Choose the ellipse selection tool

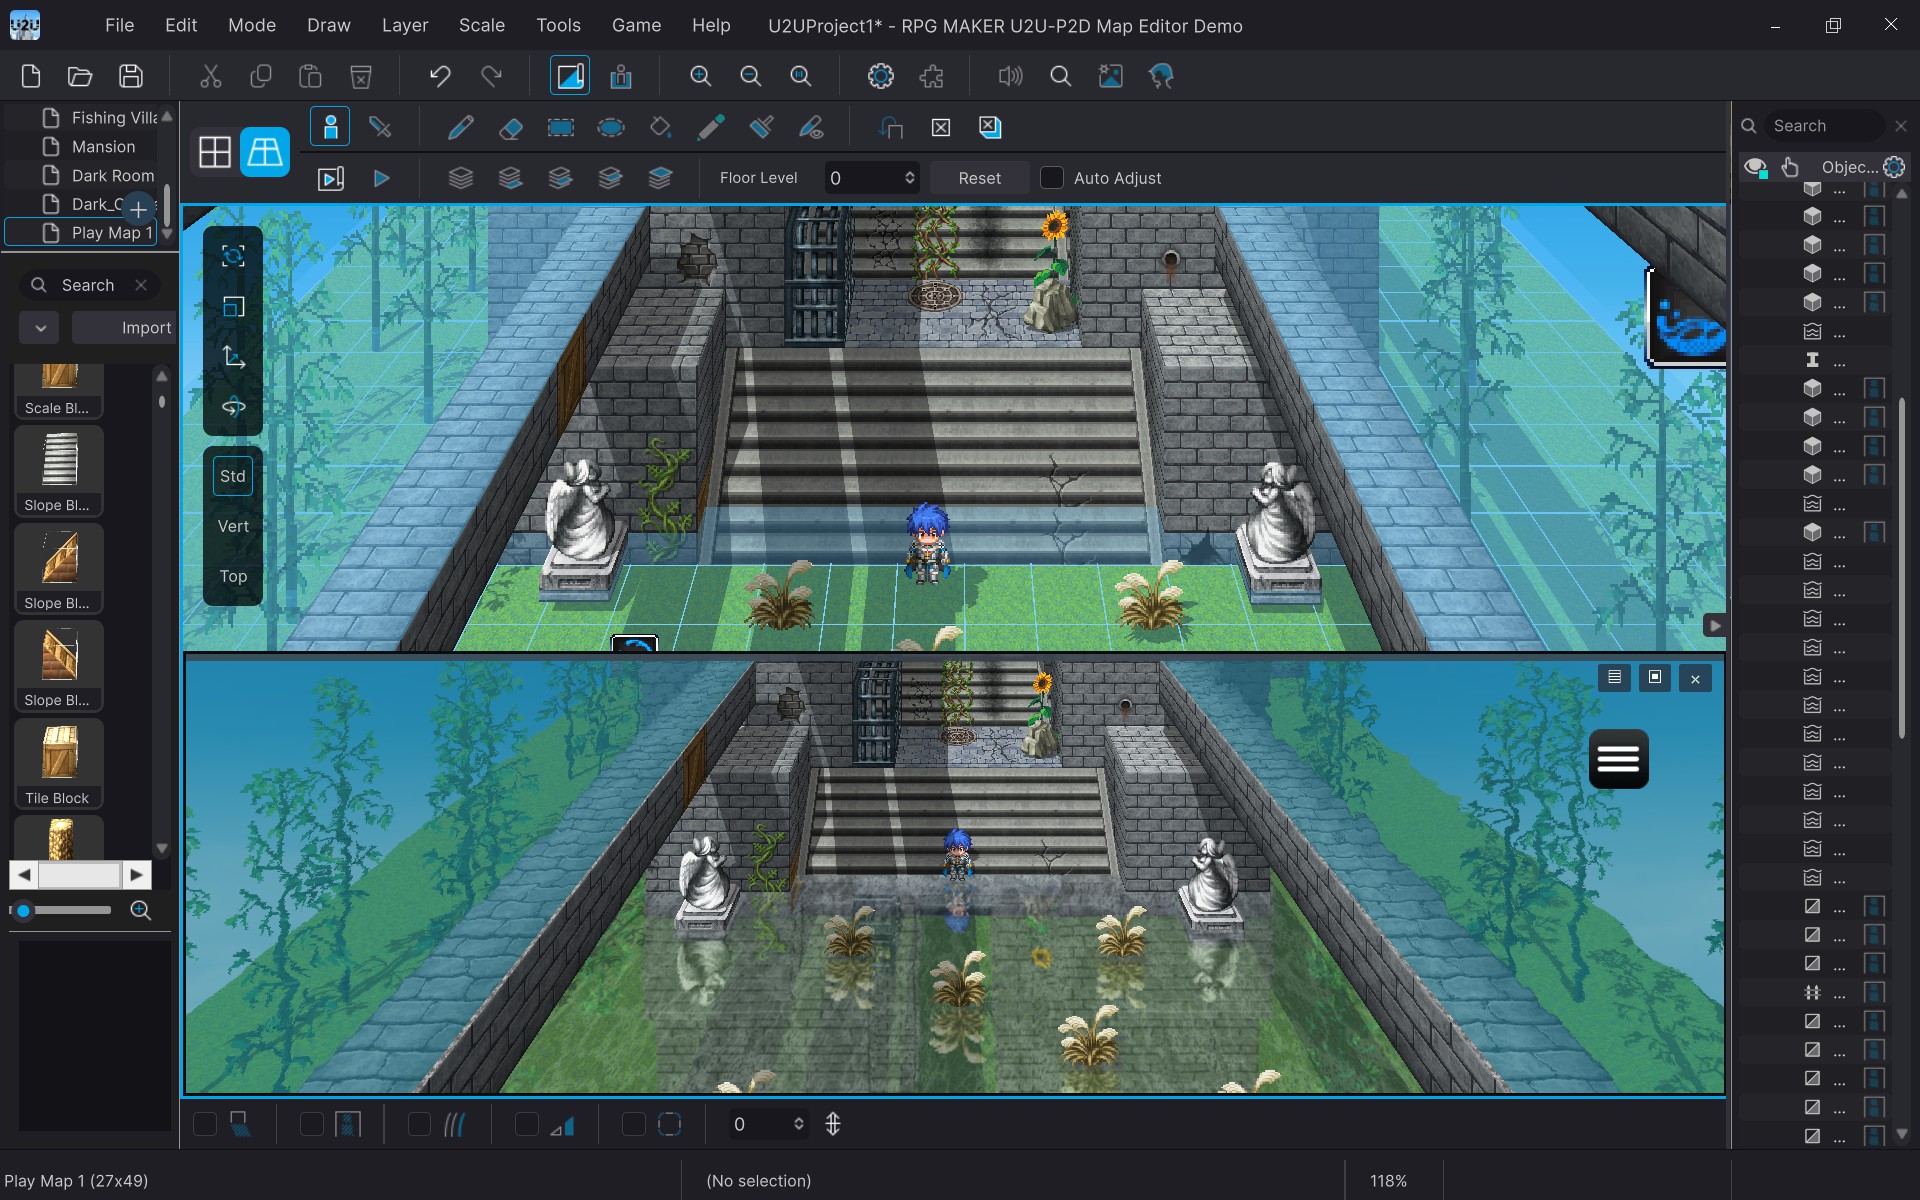(611, 127)
